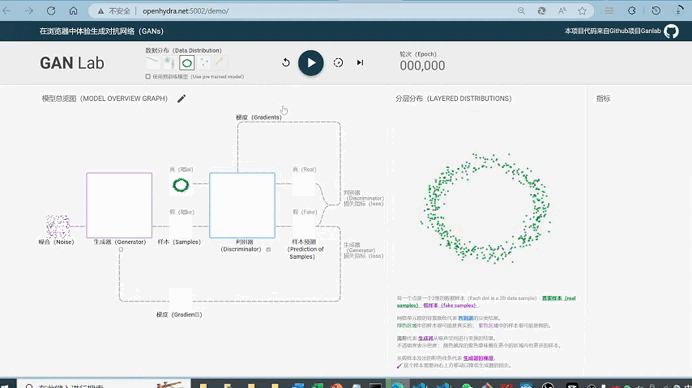The height and width of the screenshot is (388, 692).
Task: Open the draw-your-own distribution pencil thumbnail
Action: (220, 63)
